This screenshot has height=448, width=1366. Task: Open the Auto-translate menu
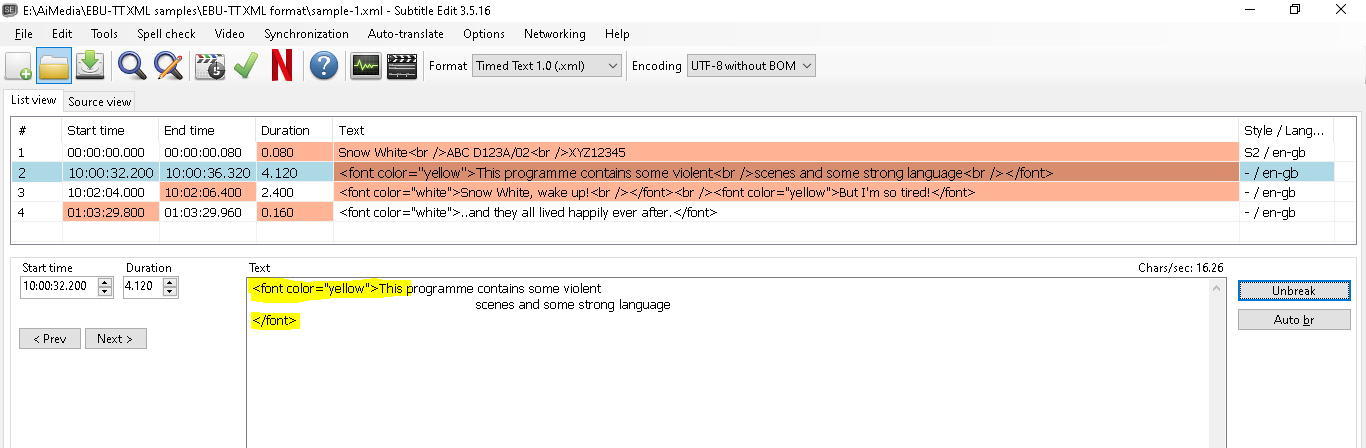tap(406, 33)
